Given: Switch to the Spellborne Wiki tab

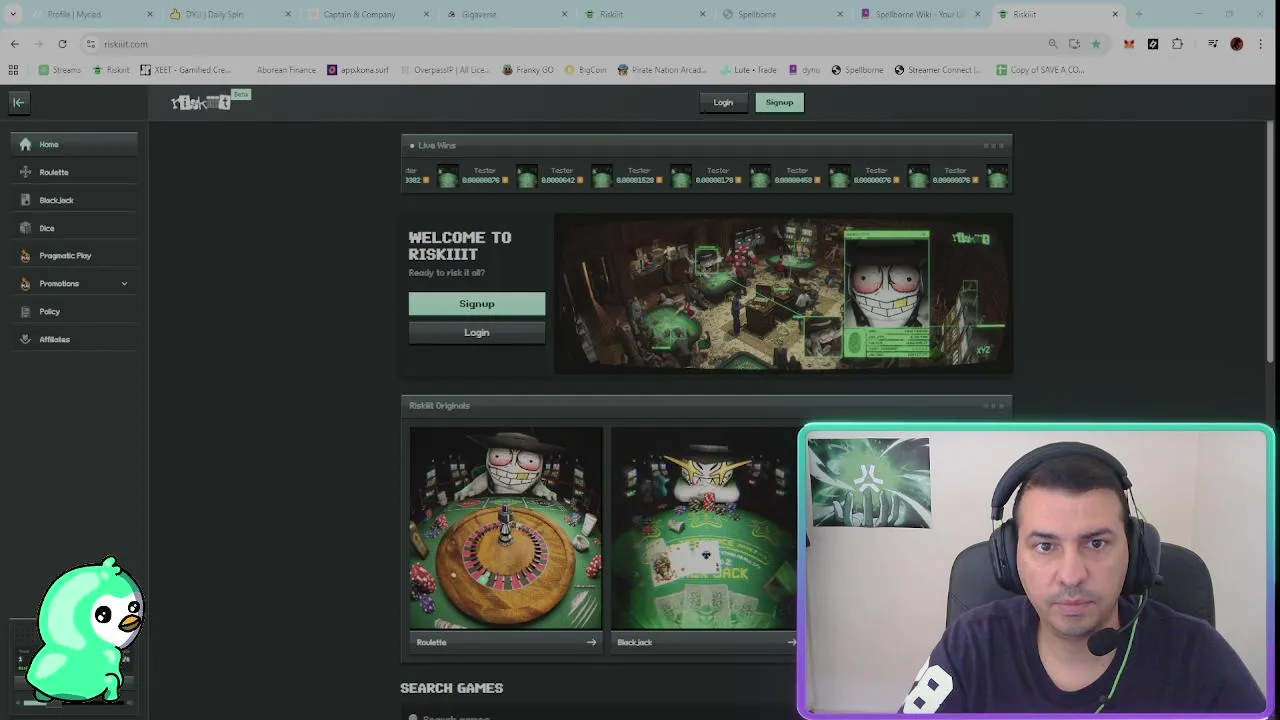Looking at the screenshot, I should 917,14.
